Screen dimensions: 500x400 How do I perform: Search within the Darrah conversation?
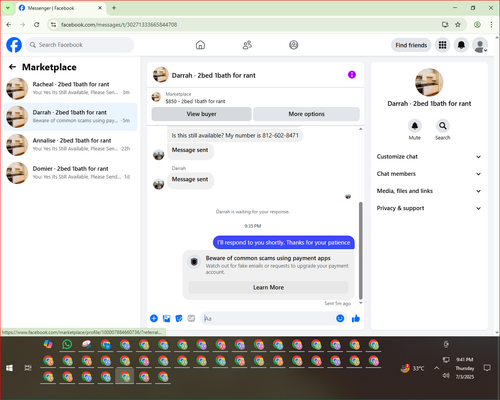coord(443,126)
